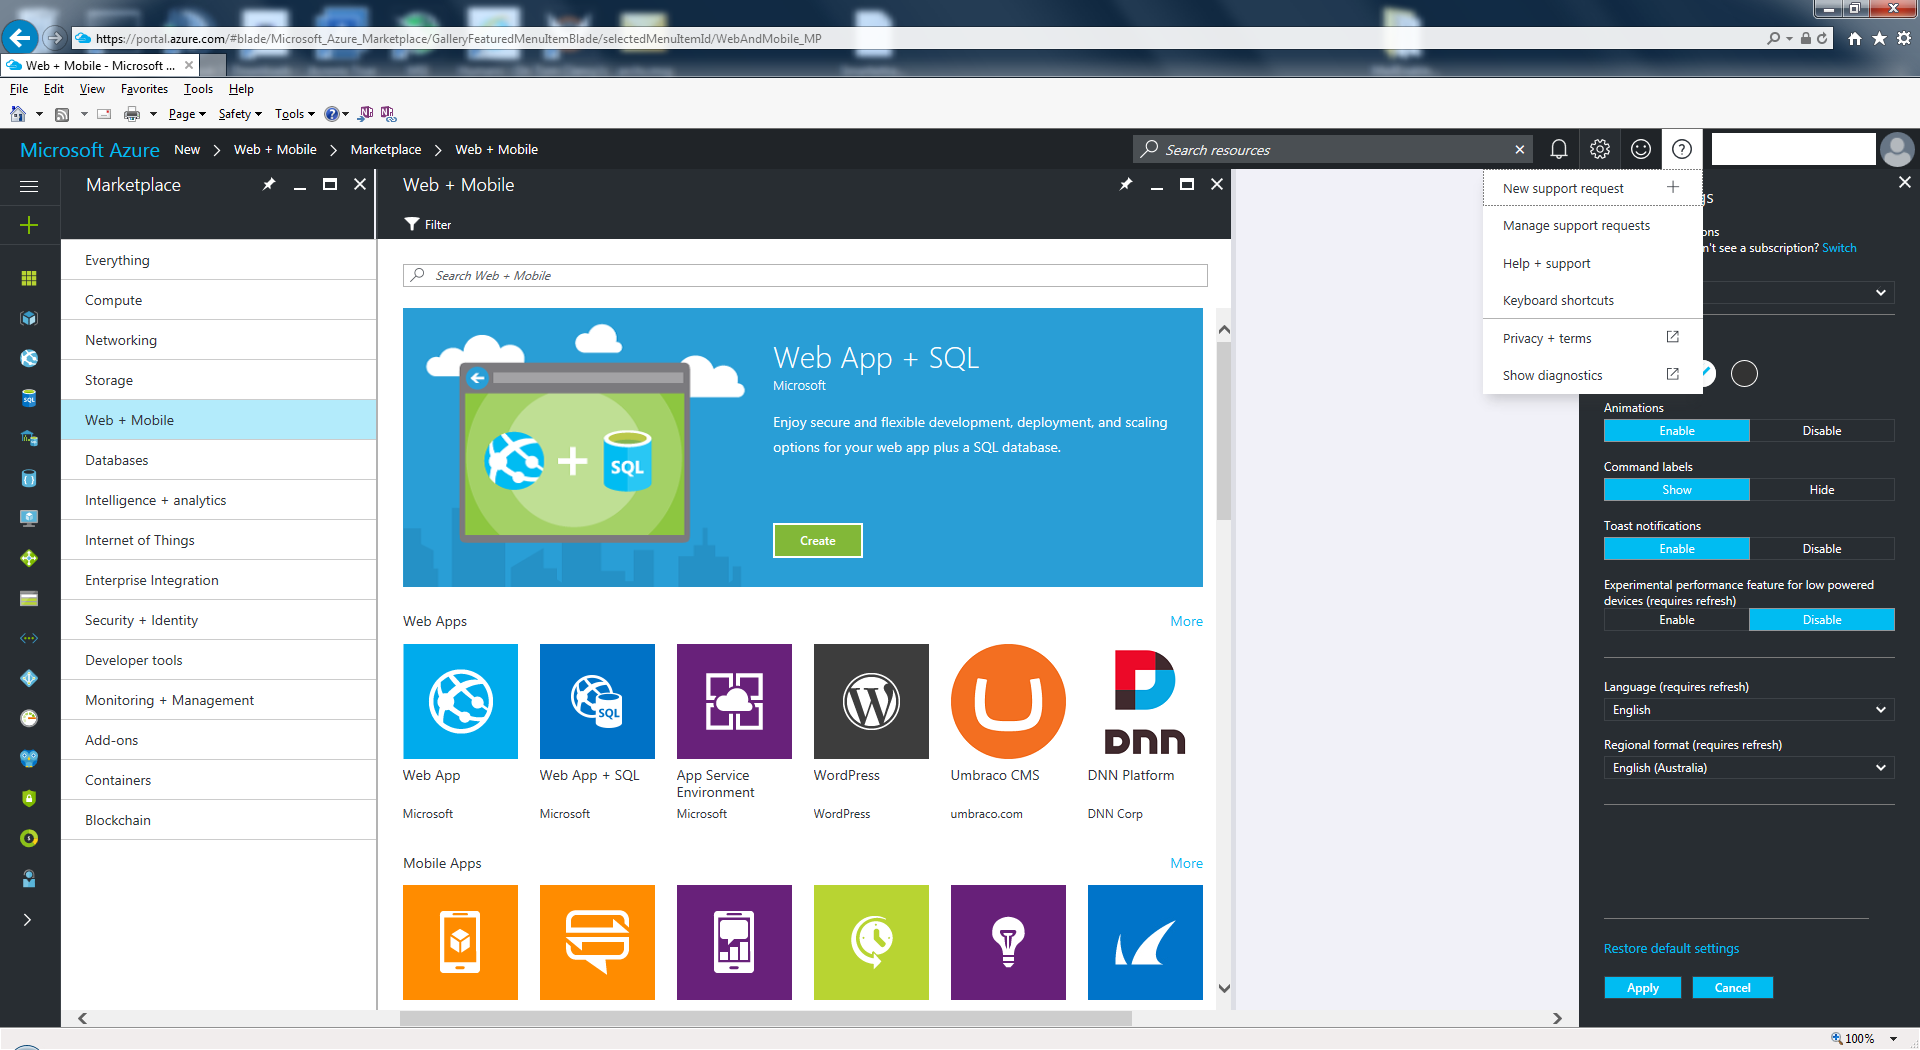Click the feedback smiley icon
The width and height of the screenshot is (1920, 1050).
[1641, 149]
